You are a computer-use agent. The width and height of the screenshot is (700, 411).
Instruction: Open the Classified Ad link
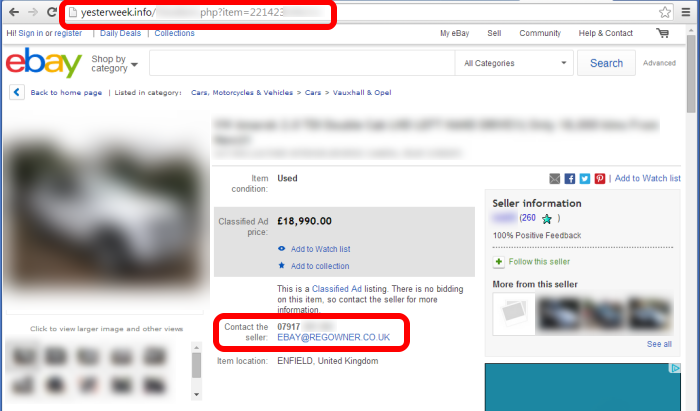[337, 289]
